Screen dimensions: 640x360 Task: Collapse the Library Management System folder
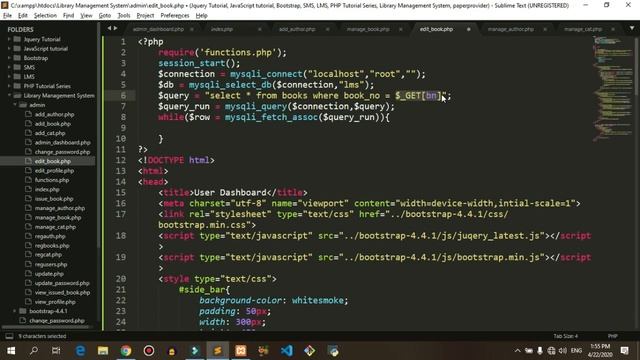(9, 96)
